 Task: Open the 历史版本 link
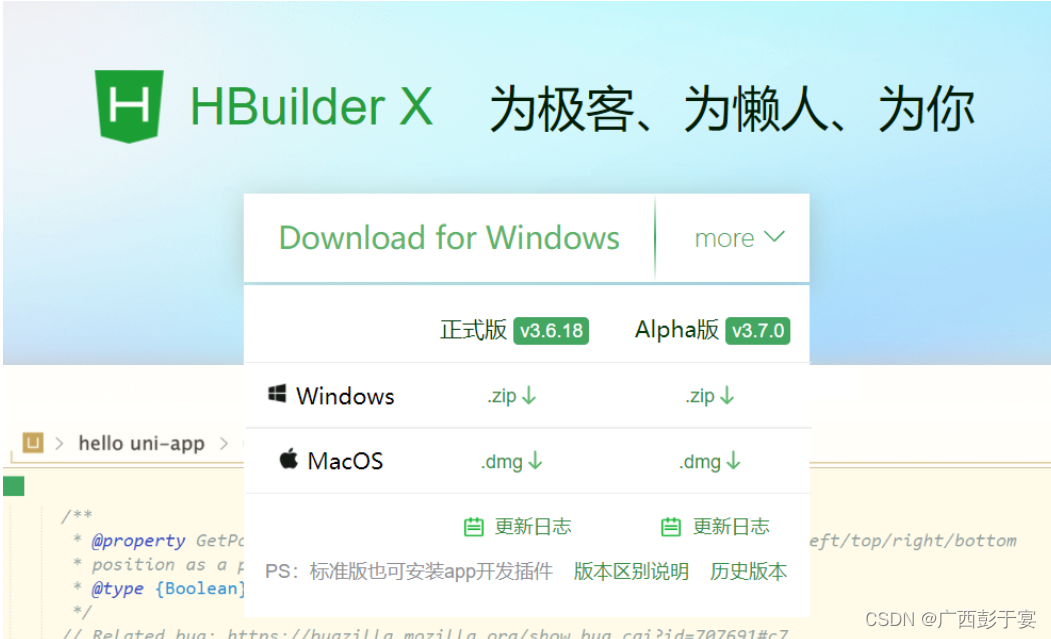tap(748, 571)
